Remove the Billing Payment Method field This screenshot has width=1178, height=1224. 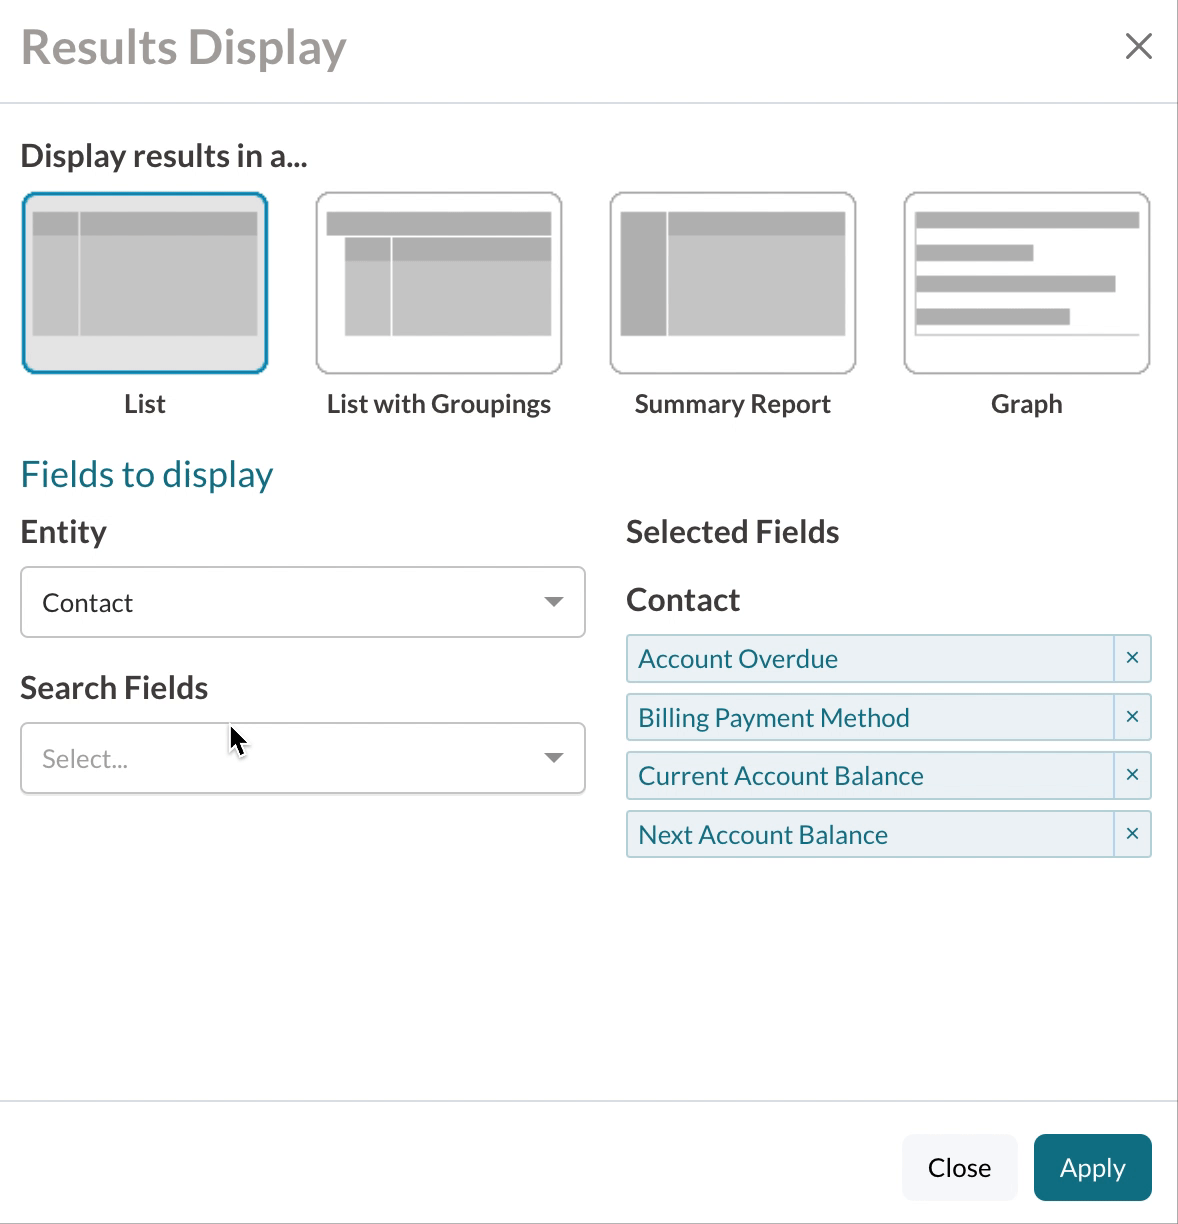tap(1132, 717)
